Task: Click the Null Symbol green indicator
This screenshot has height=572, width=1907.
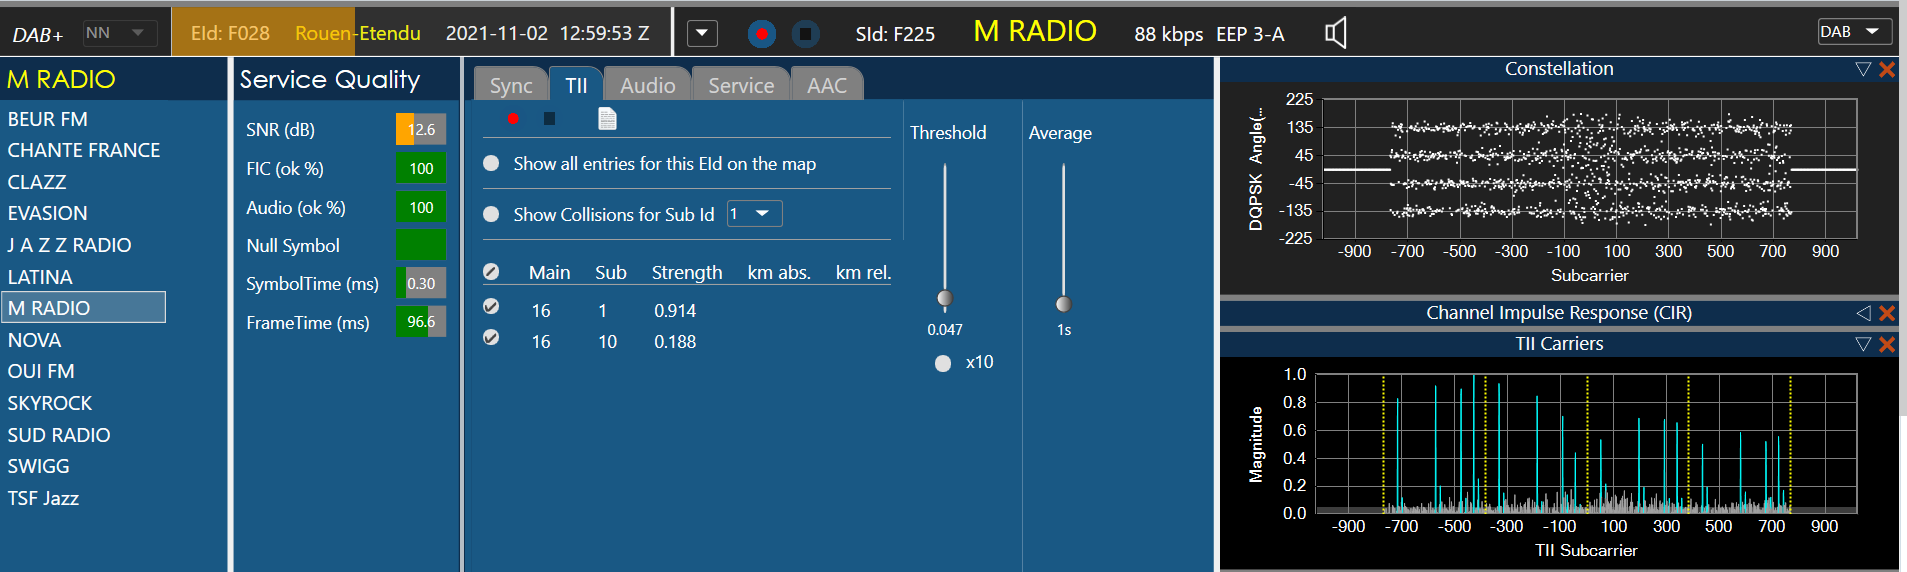Action: [421, 245]
